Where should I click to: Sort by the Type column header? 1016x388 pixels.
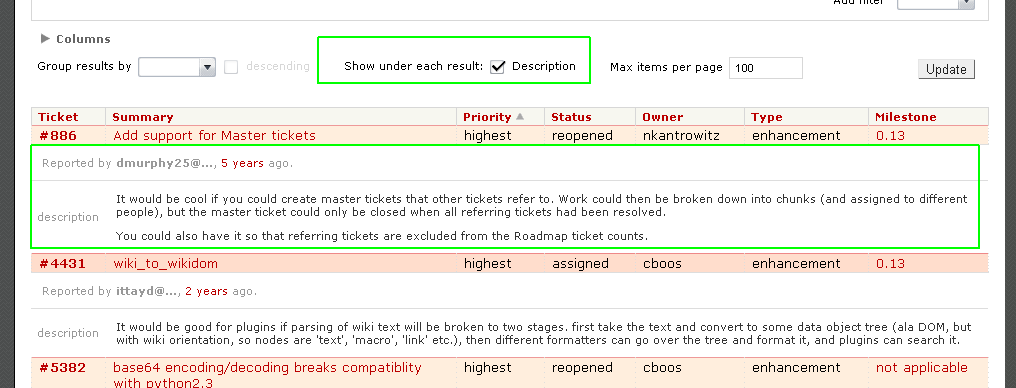(767, 117)
